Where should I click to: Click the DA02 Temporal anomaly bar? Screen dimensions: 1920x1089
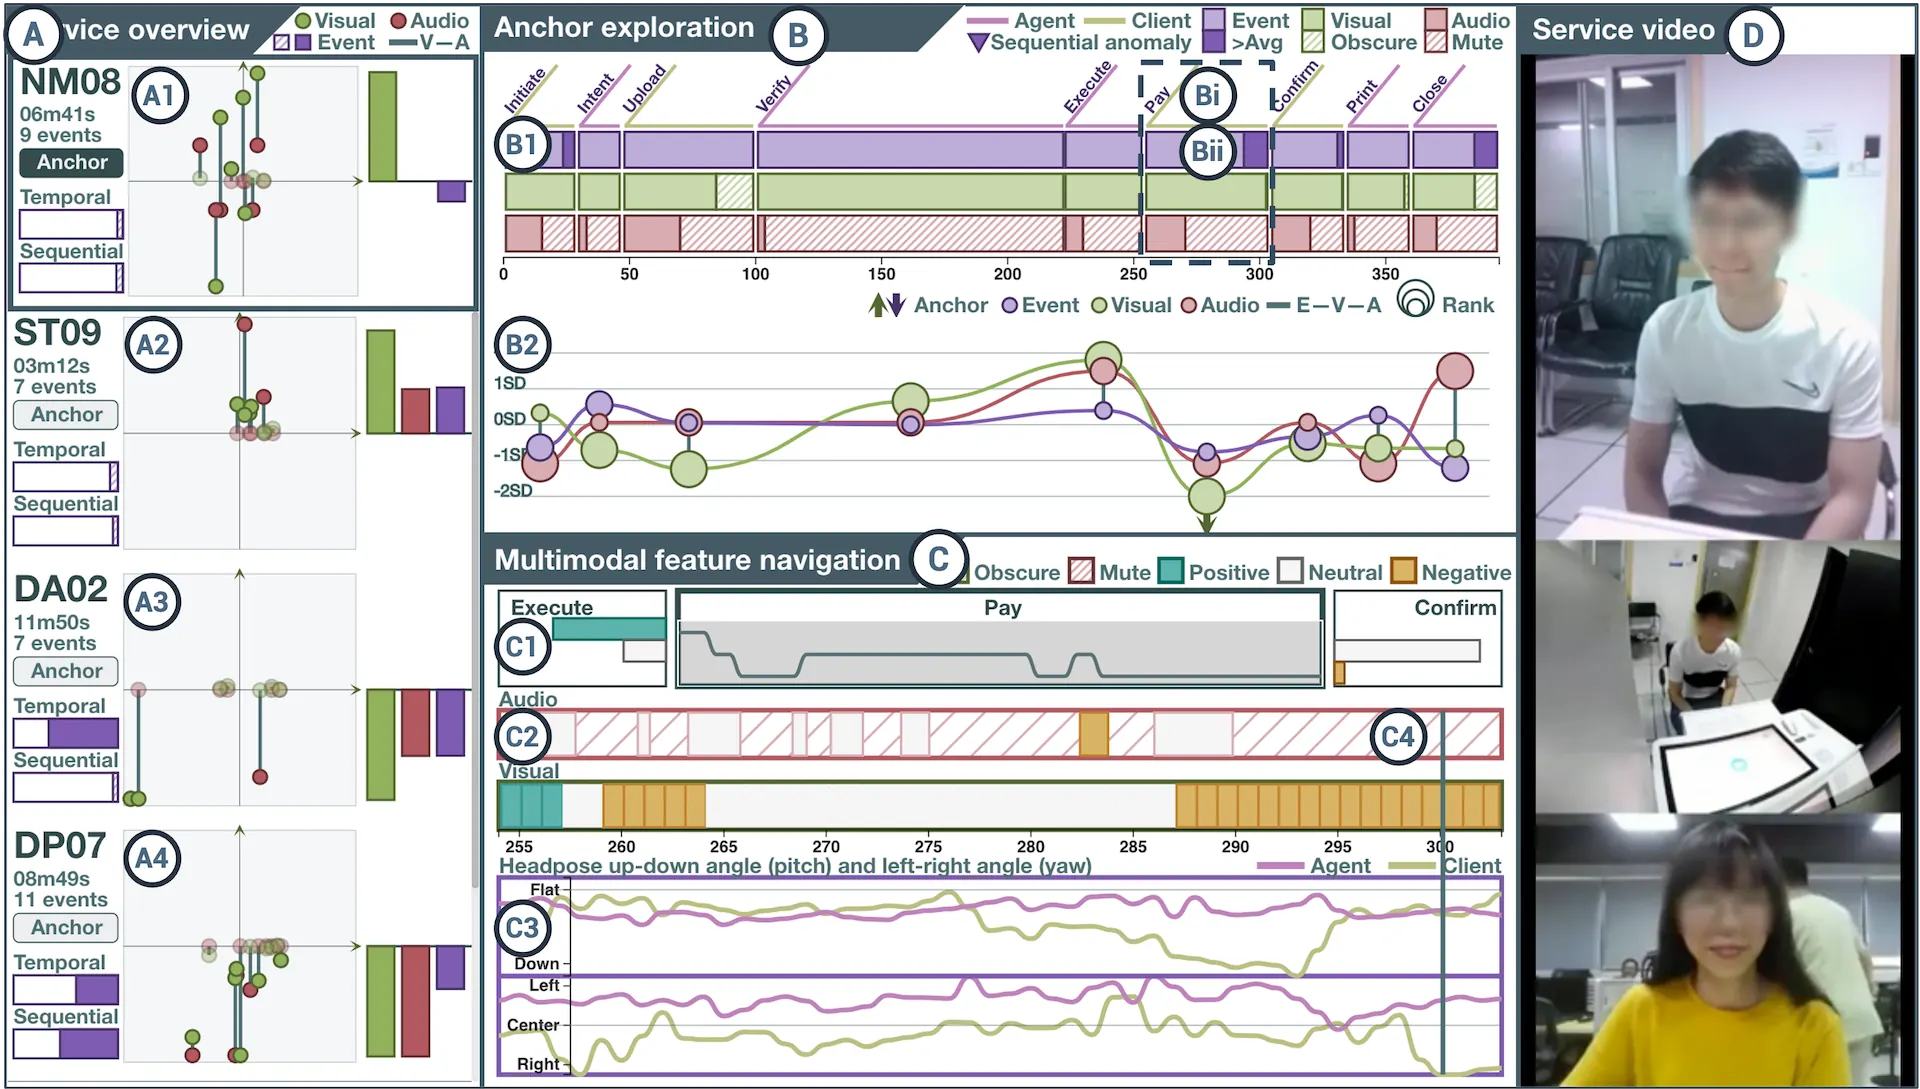pos(66,733)
